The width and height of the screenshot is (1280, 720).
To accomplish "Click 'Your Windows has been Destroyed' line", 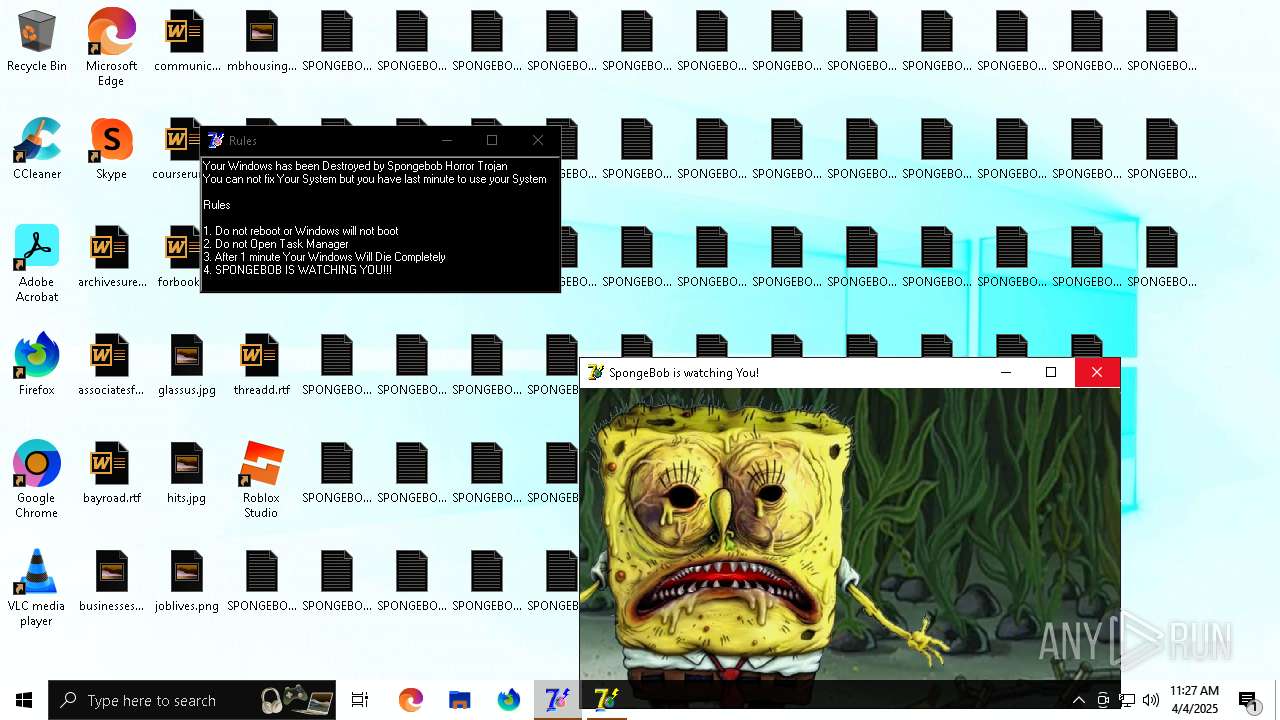I will coord(355,166).
